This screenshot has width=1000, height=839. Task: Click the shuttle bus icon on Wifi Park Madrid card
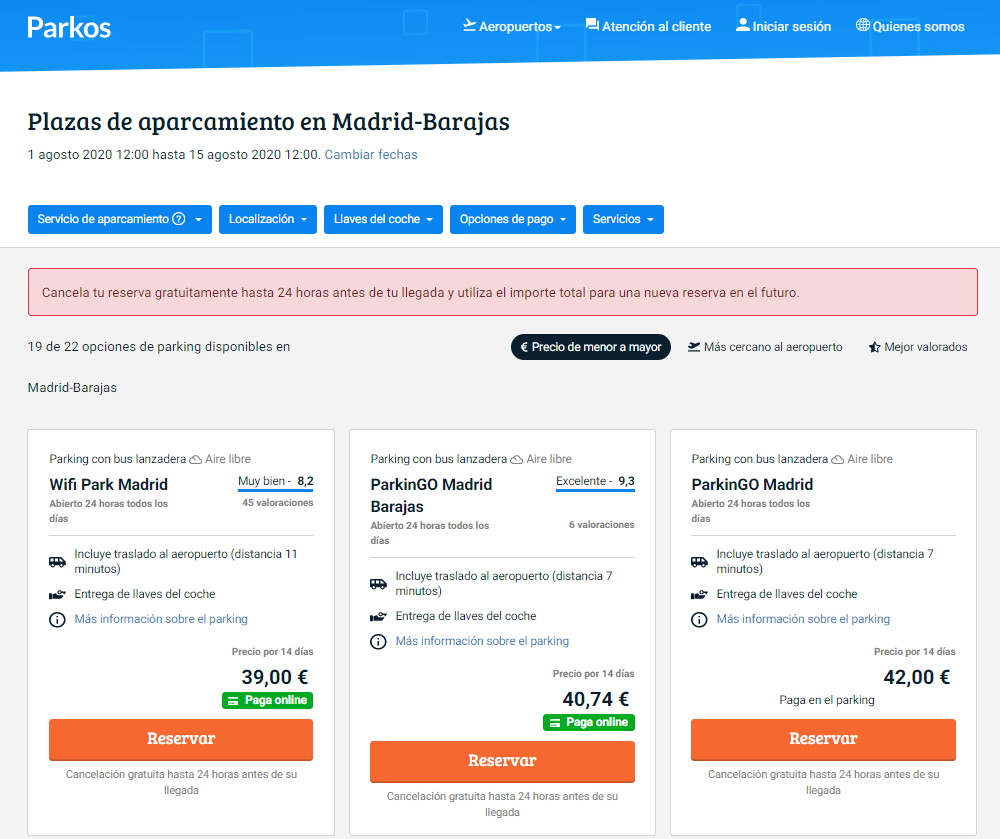tap(57, 562)
